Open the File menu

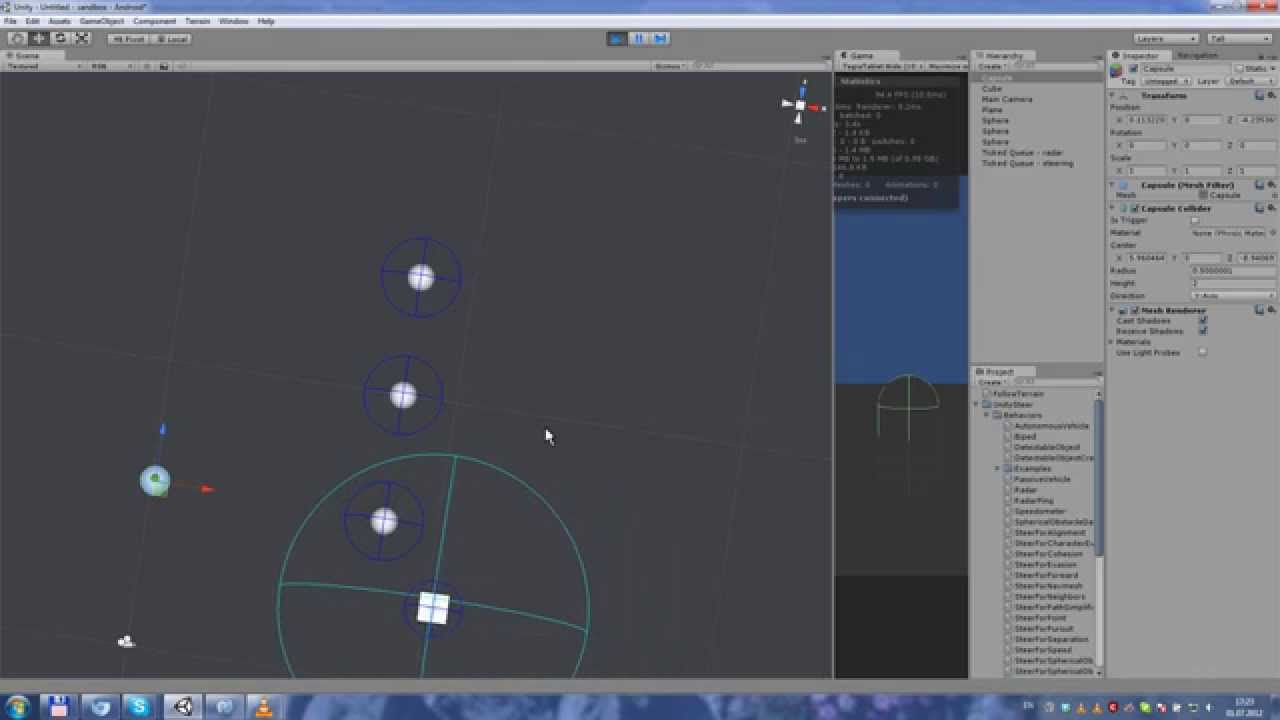pos(10,21)
